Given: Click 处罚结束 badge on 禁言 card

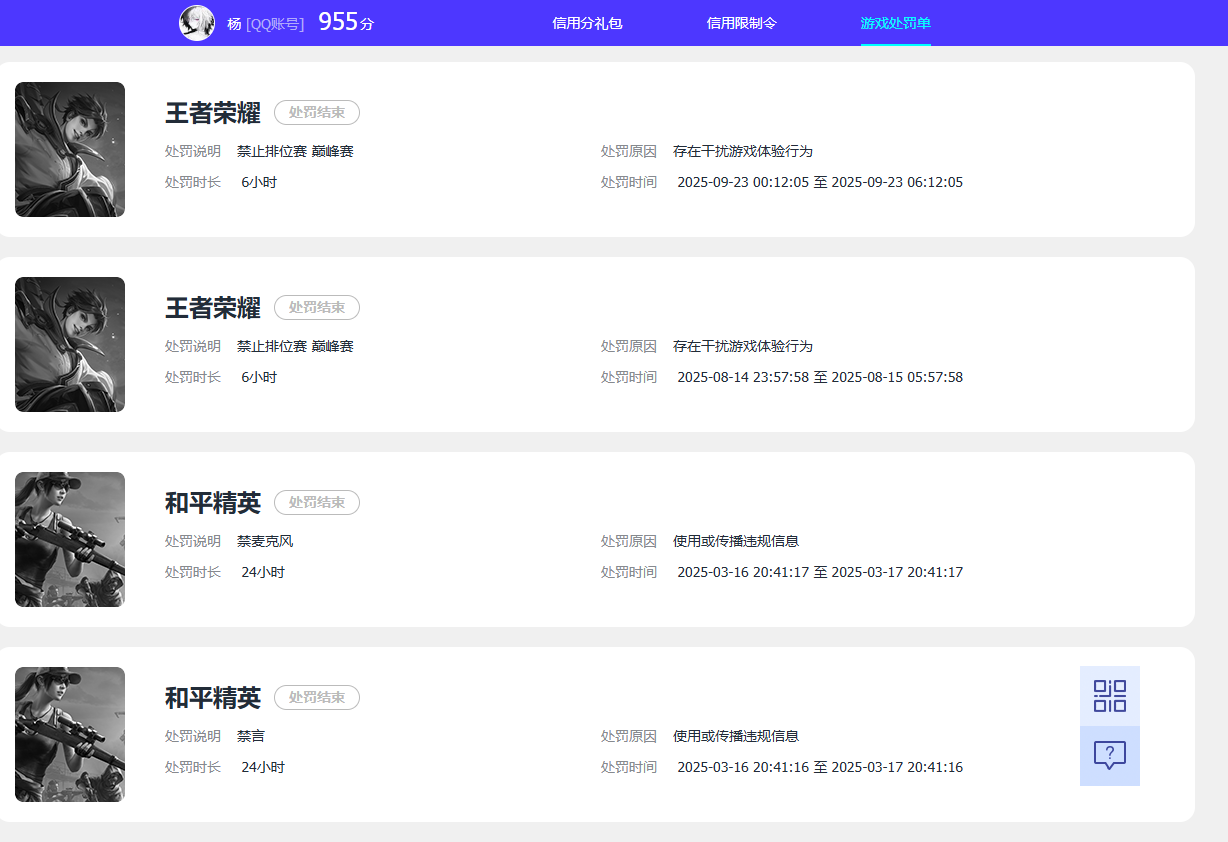Looking at the screenshot, I should point(317,698).
